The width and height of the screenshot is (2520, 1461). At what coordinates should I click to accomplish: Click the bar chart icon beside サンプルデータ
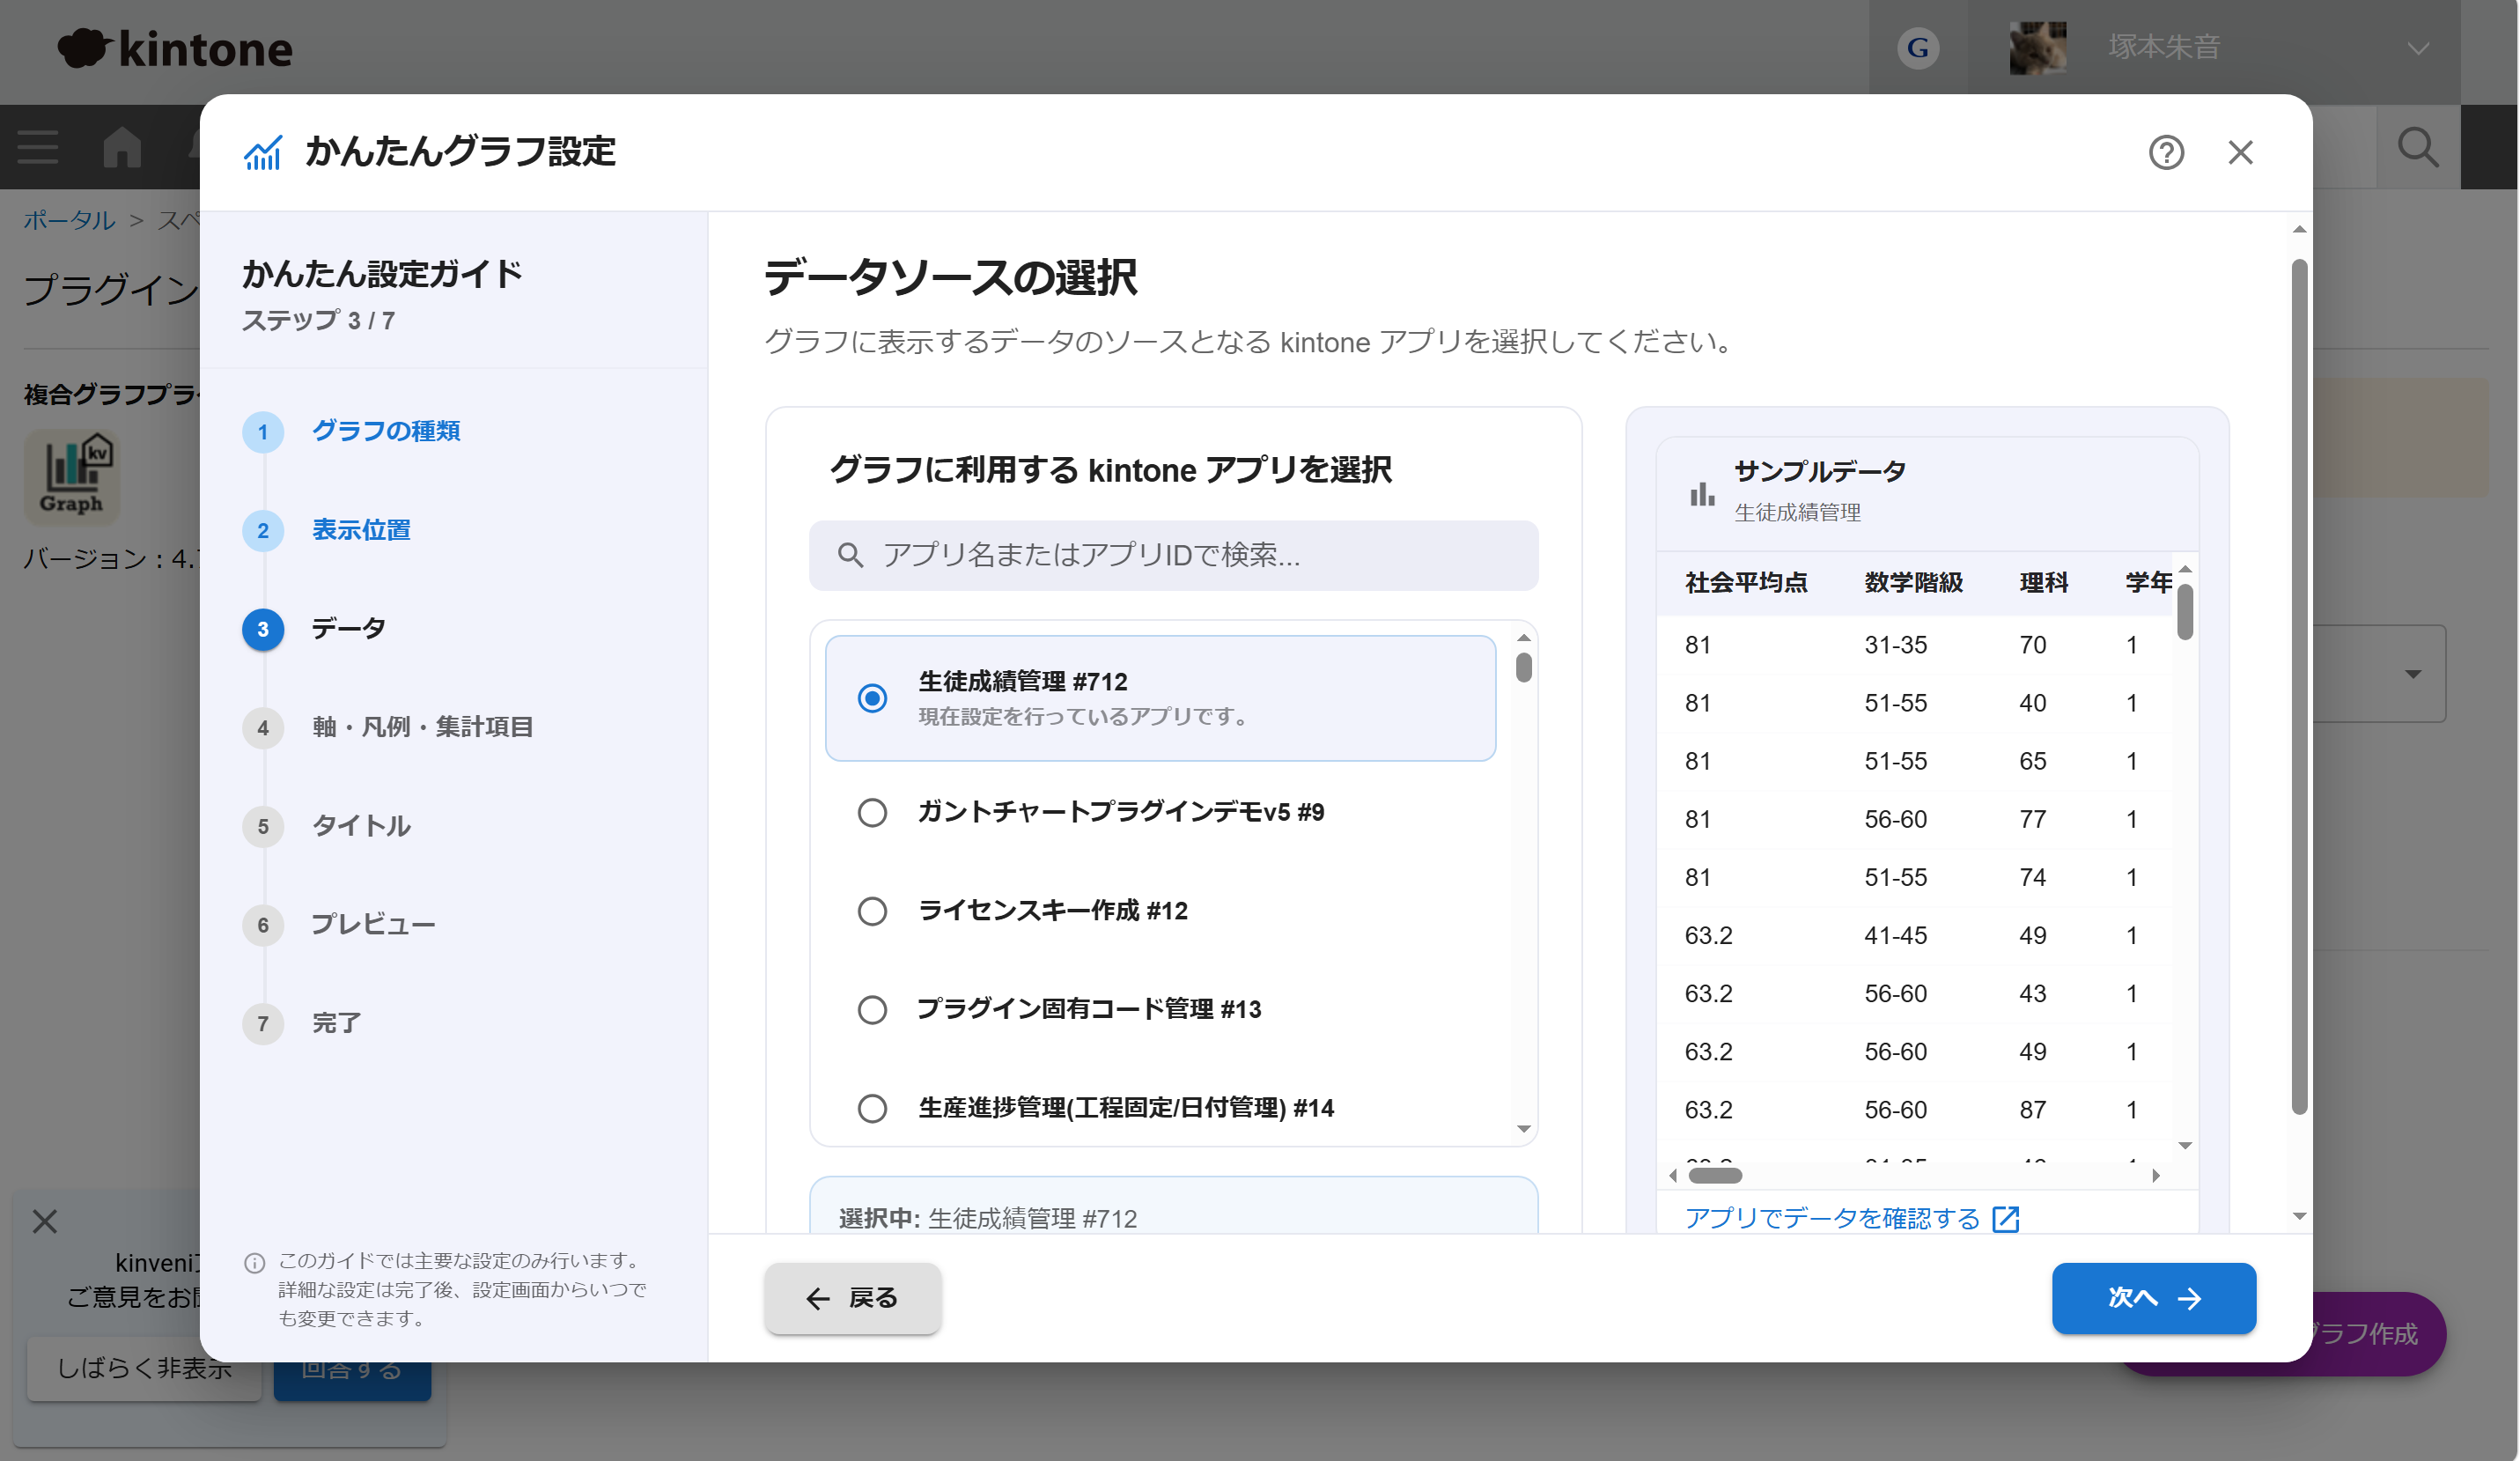tap(1701, 492)
